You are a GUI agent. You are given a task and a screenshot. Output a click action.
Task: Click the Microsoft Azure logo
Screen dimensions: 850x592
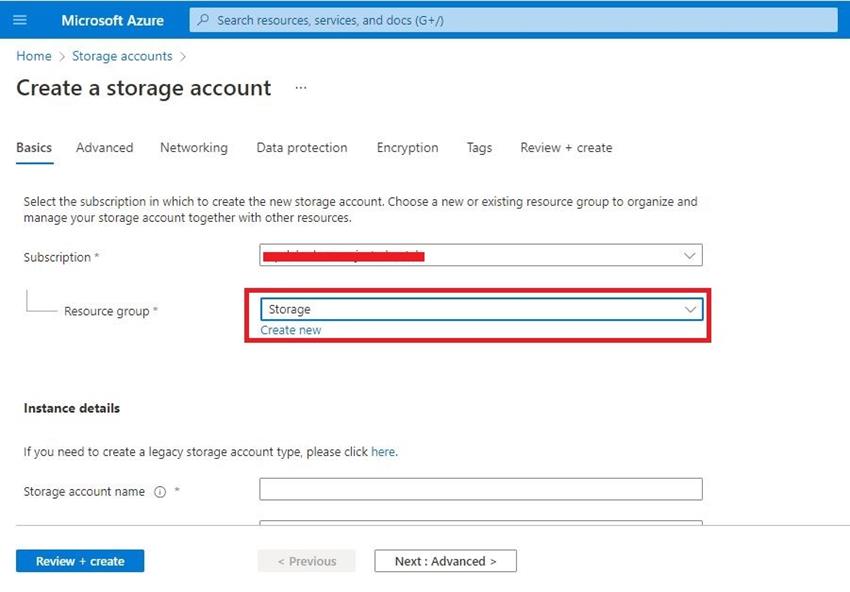point(113,19)
